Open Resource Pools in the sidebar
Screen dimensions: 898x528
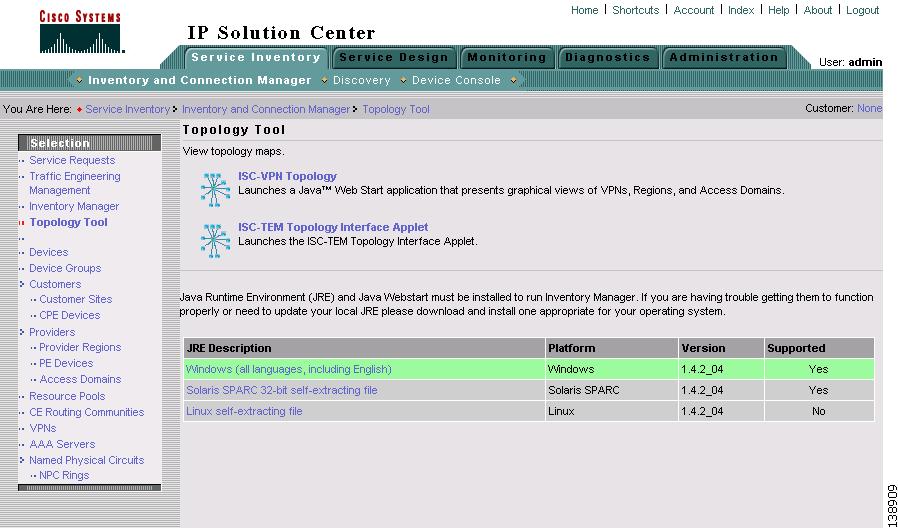(x=67, y=396)
